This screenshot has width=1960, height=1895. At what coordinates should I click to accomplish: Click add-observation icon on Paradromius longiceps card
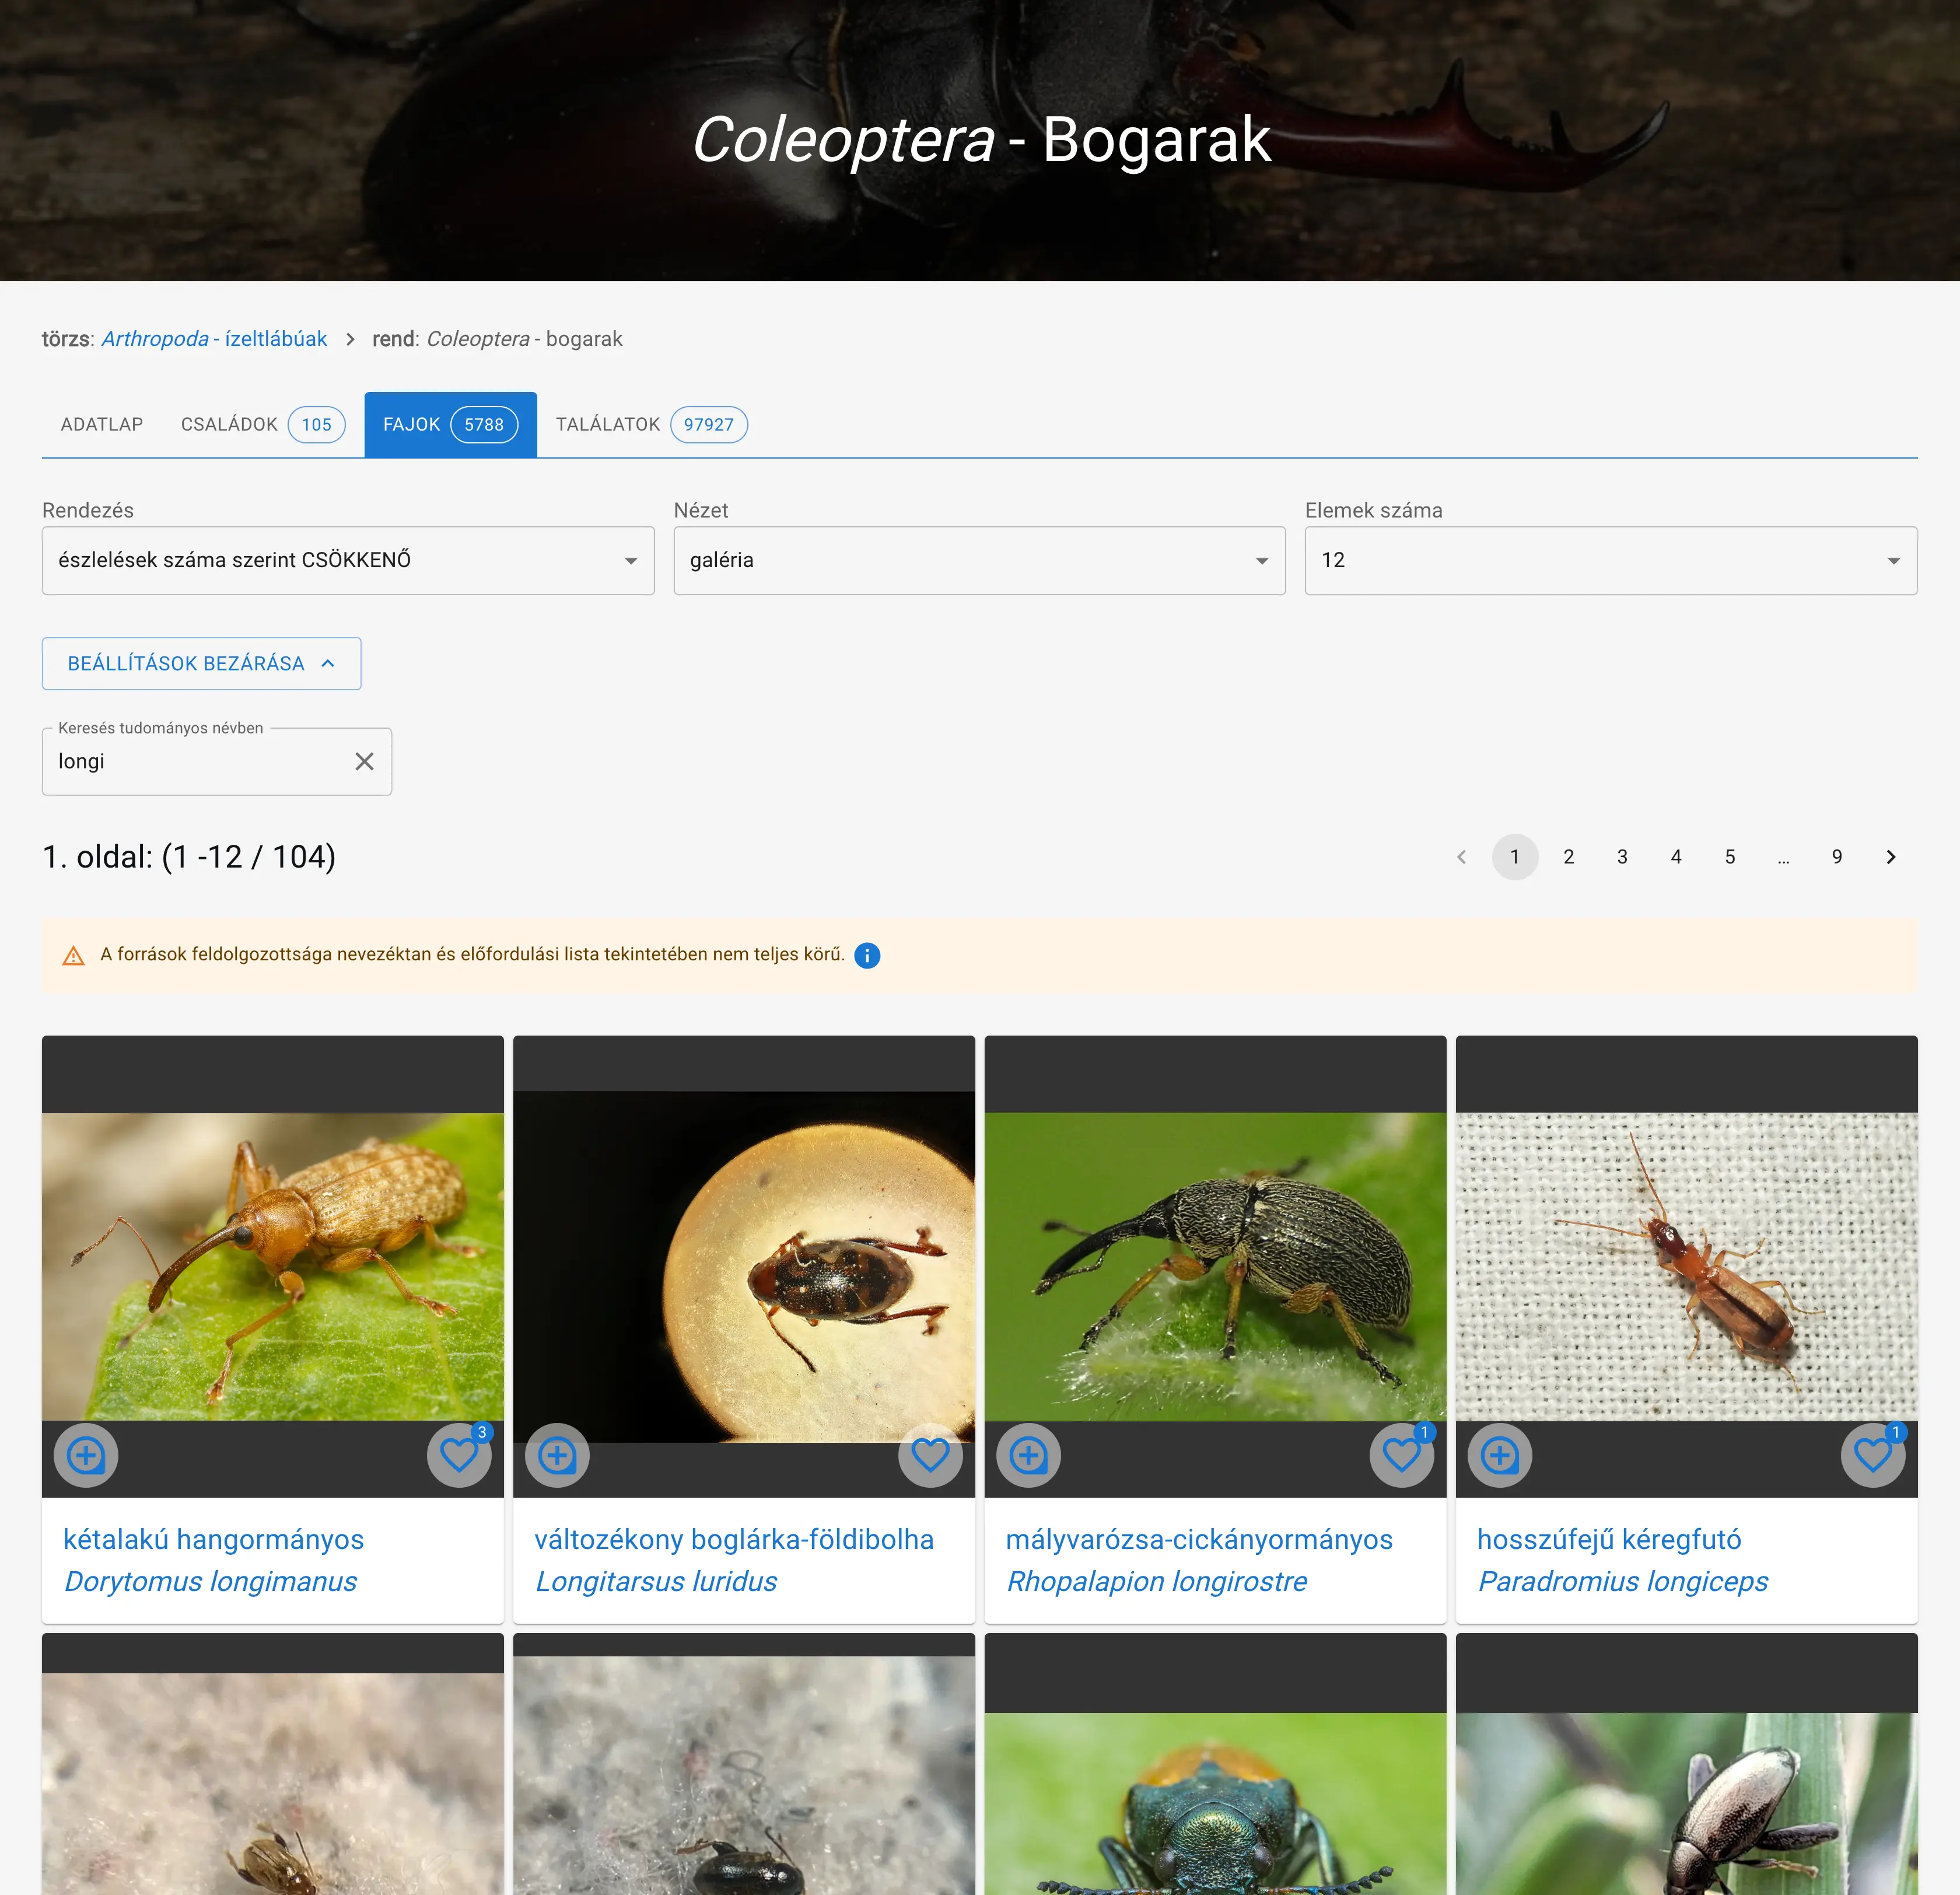[x=1499, y=1455]
